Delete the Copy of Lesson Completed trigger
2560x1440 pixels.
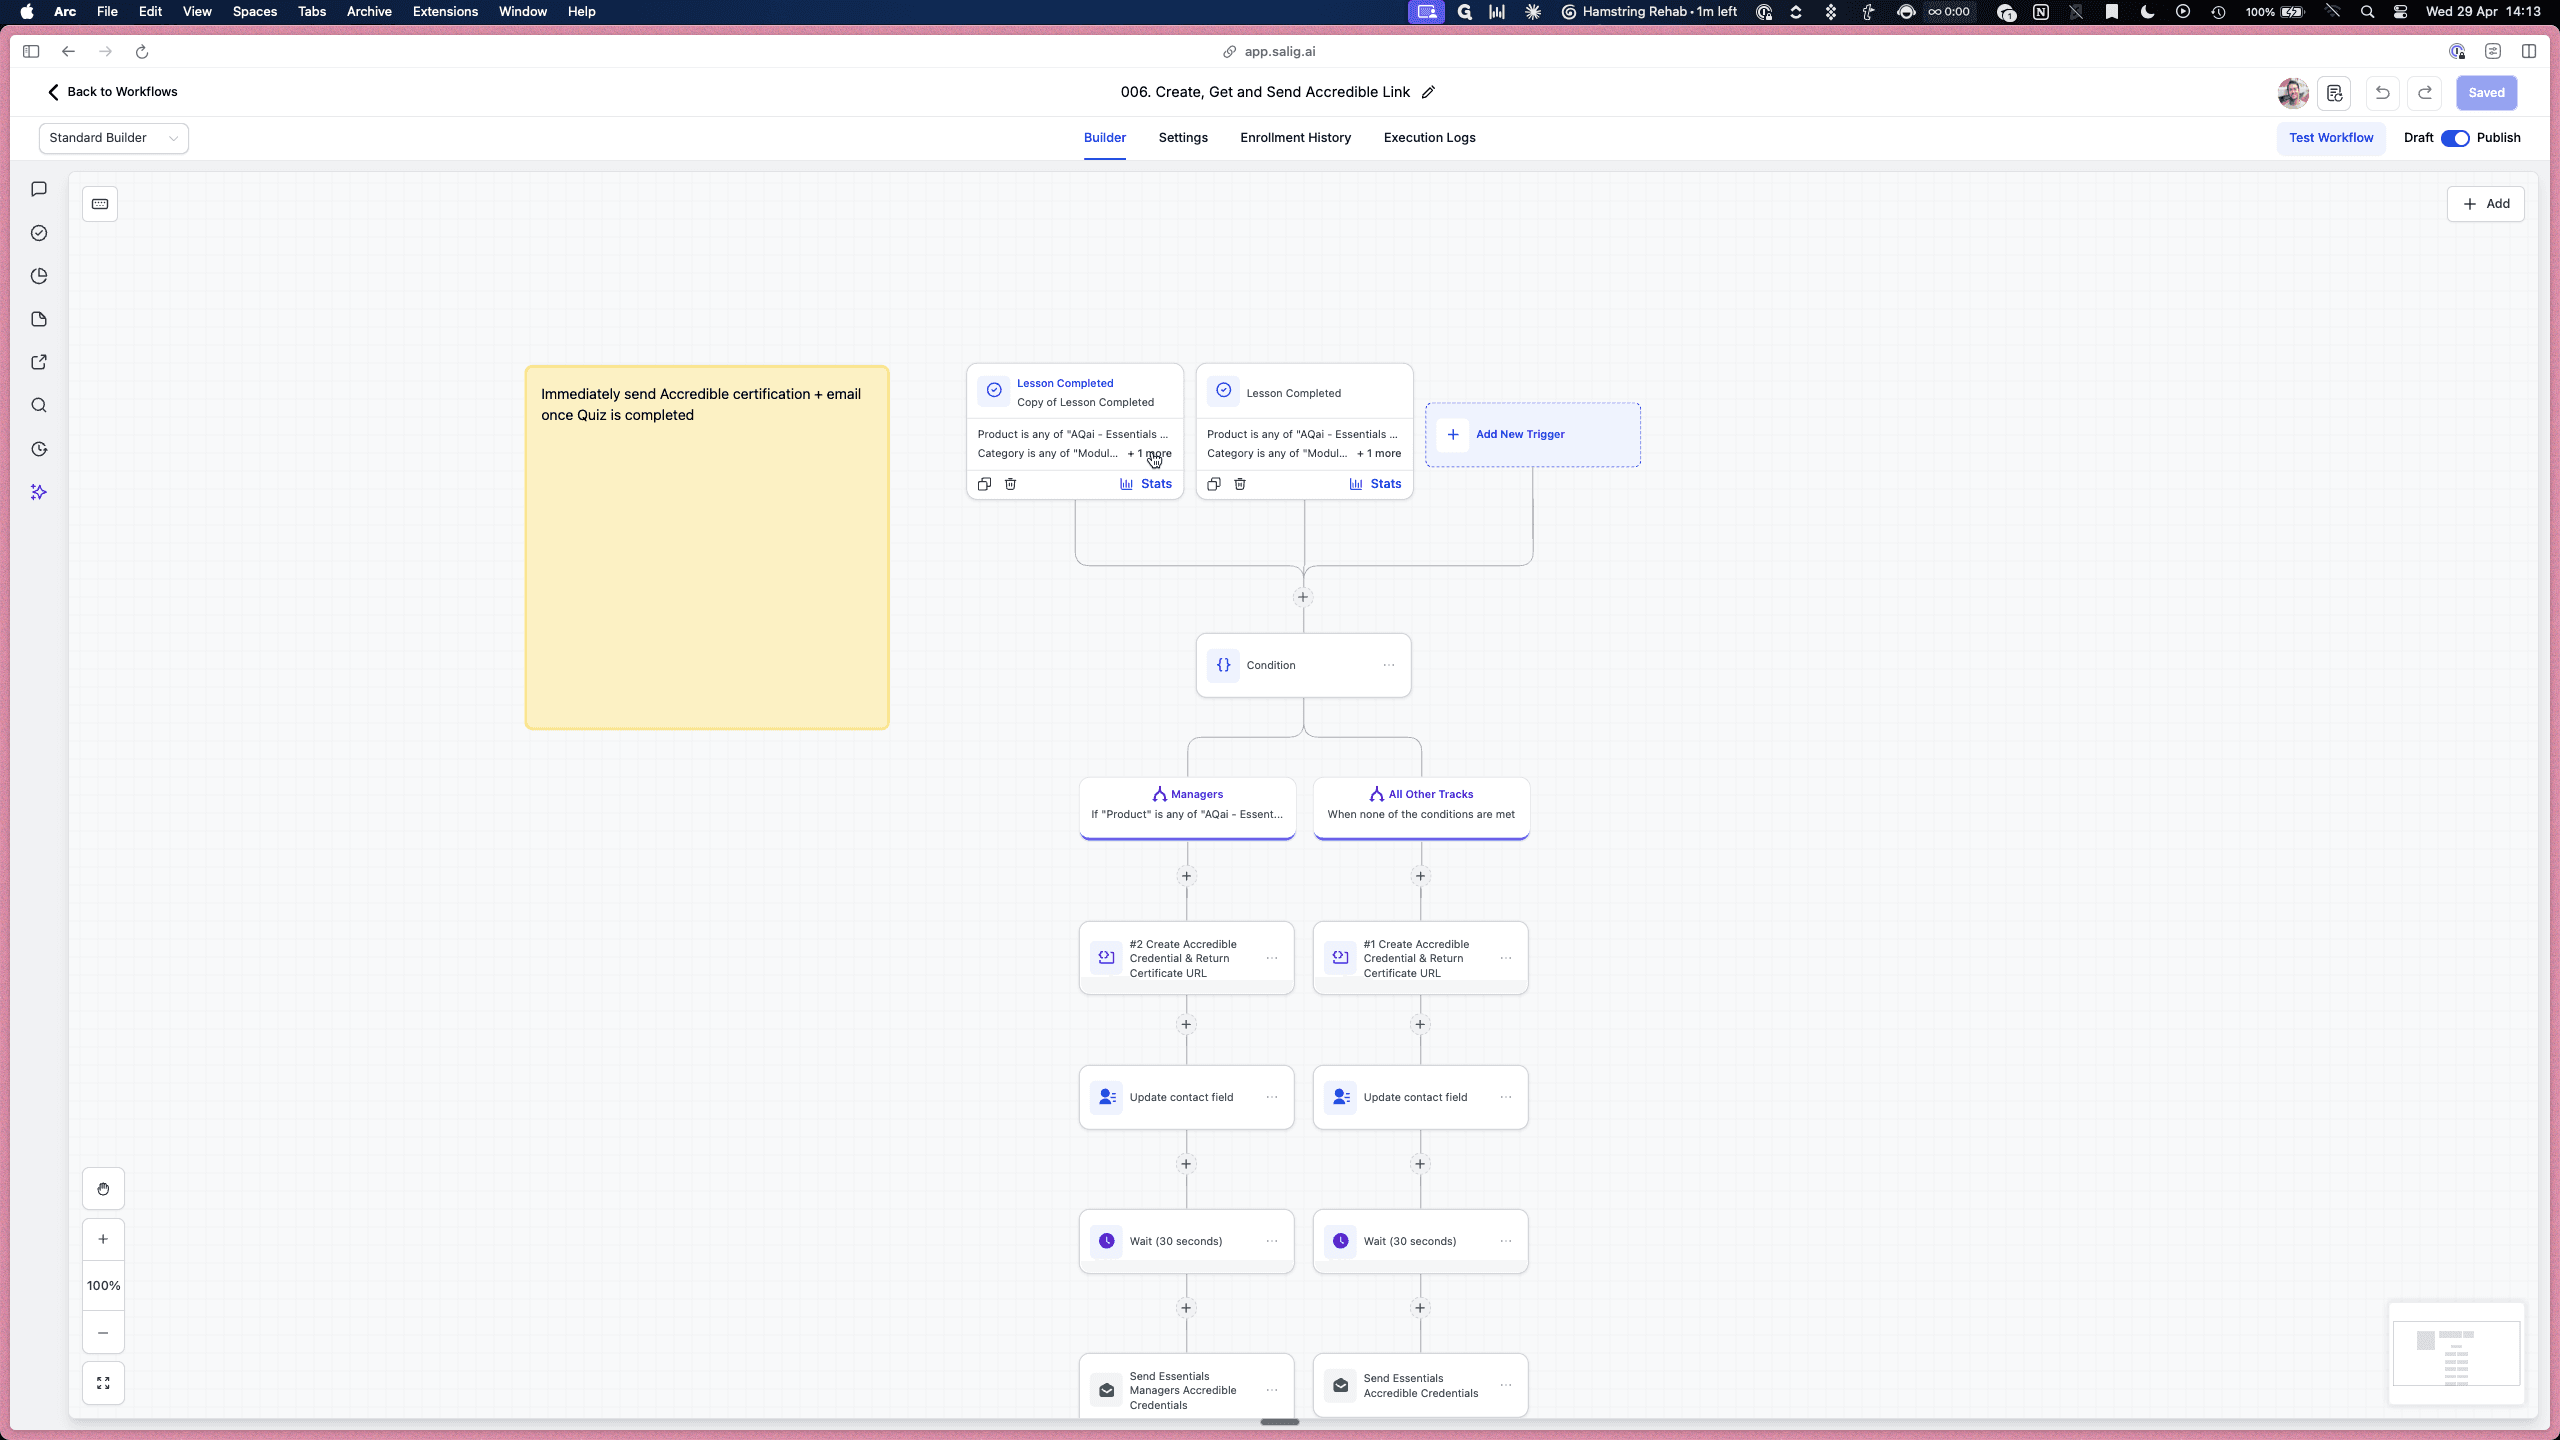pos(1010,484)
